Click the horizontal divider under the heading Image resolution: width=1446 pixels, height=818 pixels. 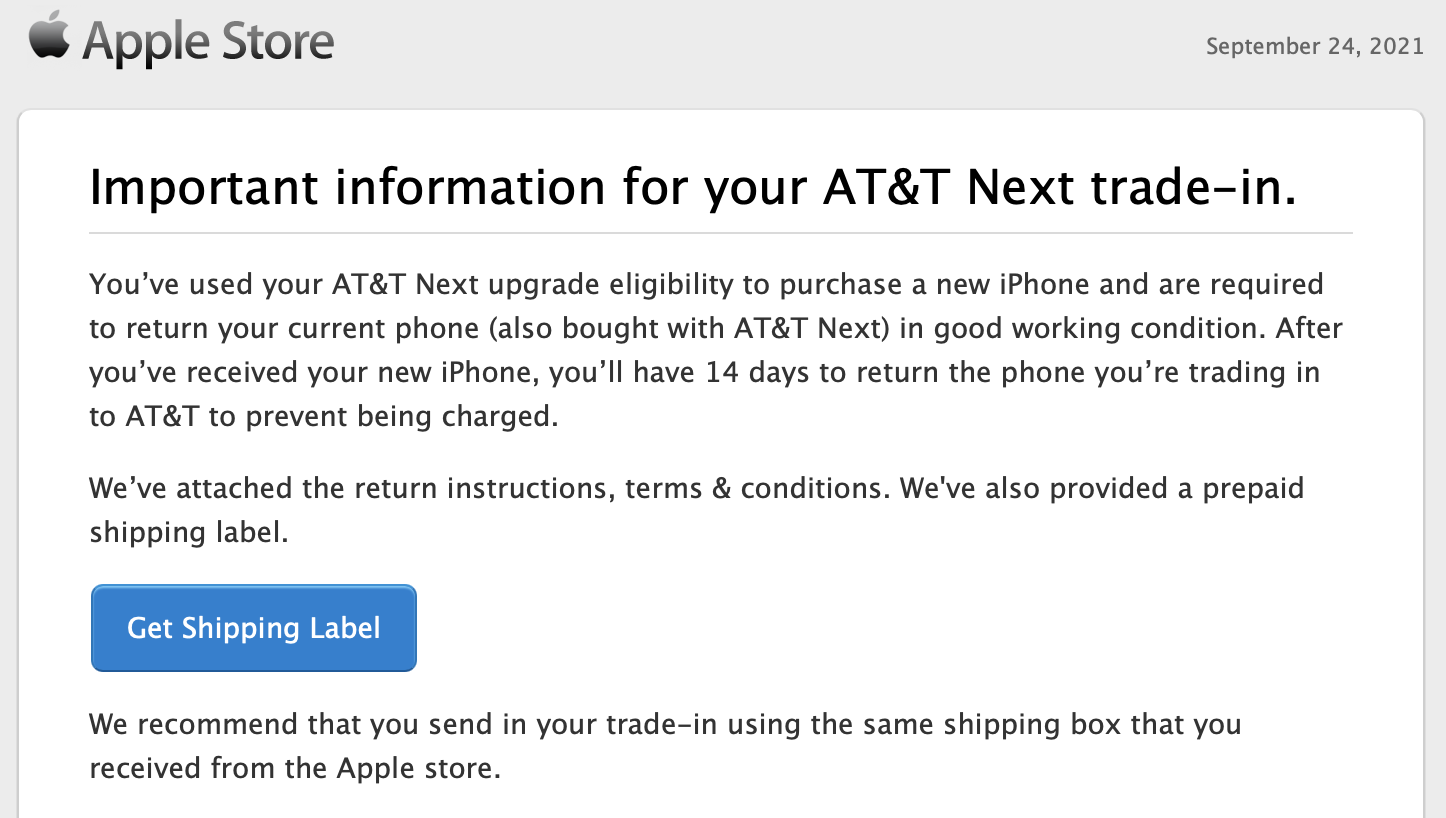click(x=721, y=233)
